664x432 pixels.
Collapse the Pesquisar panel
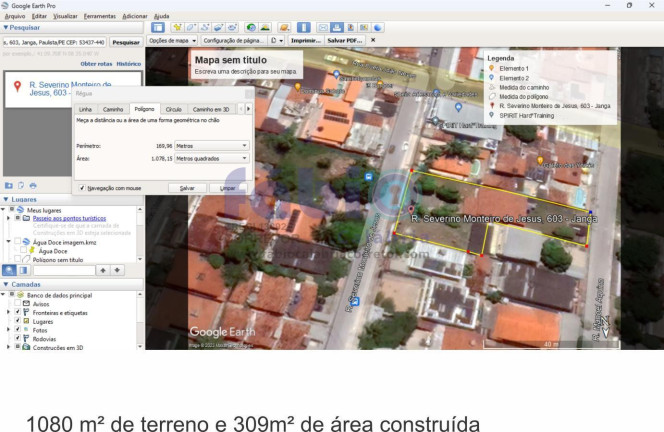click(x=6, y=28)
